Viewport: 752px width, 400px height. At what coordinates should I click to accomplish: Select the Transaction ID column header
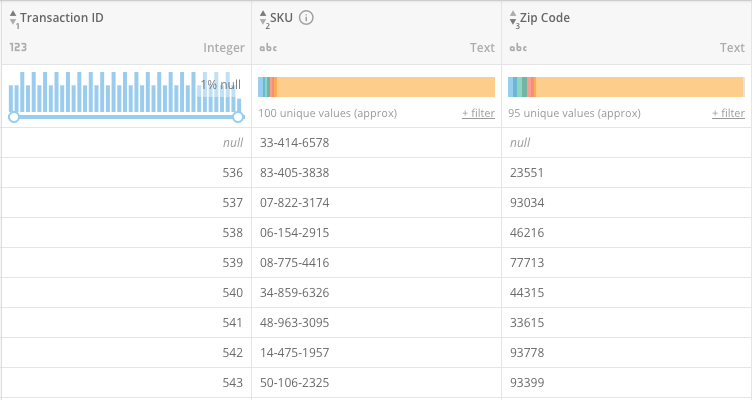click(62, 18)
